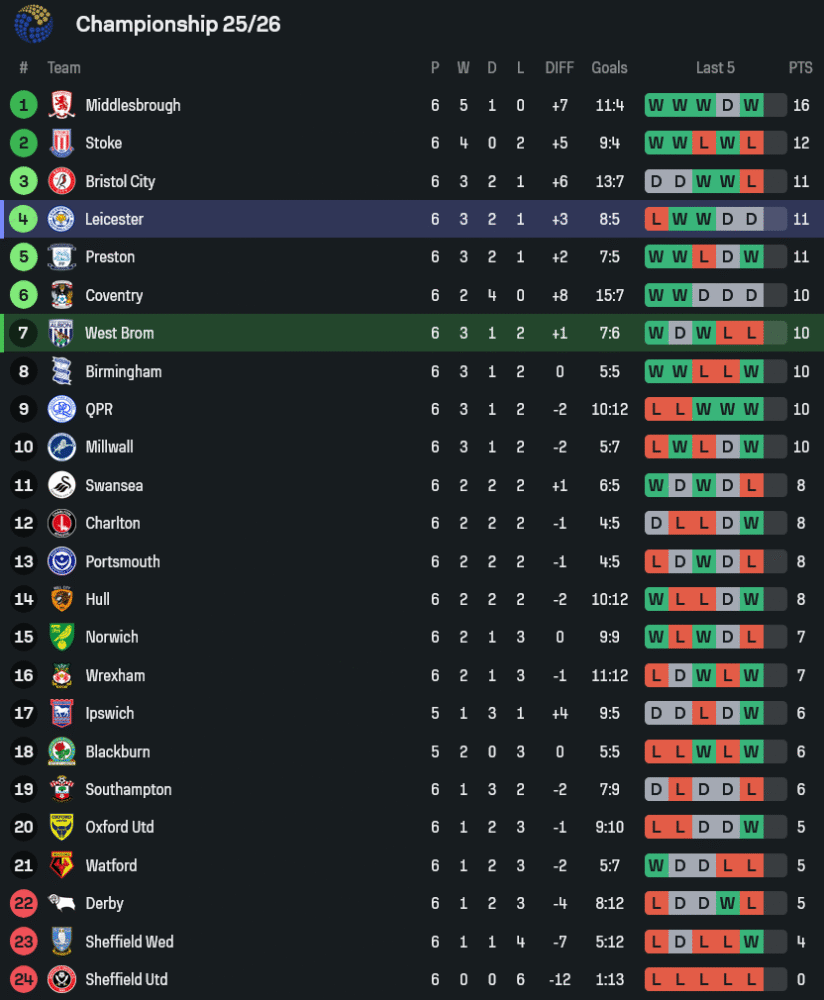Click the Coventry club crest
Viewport: 824px width, 1000px height.
tap(62, 295)
